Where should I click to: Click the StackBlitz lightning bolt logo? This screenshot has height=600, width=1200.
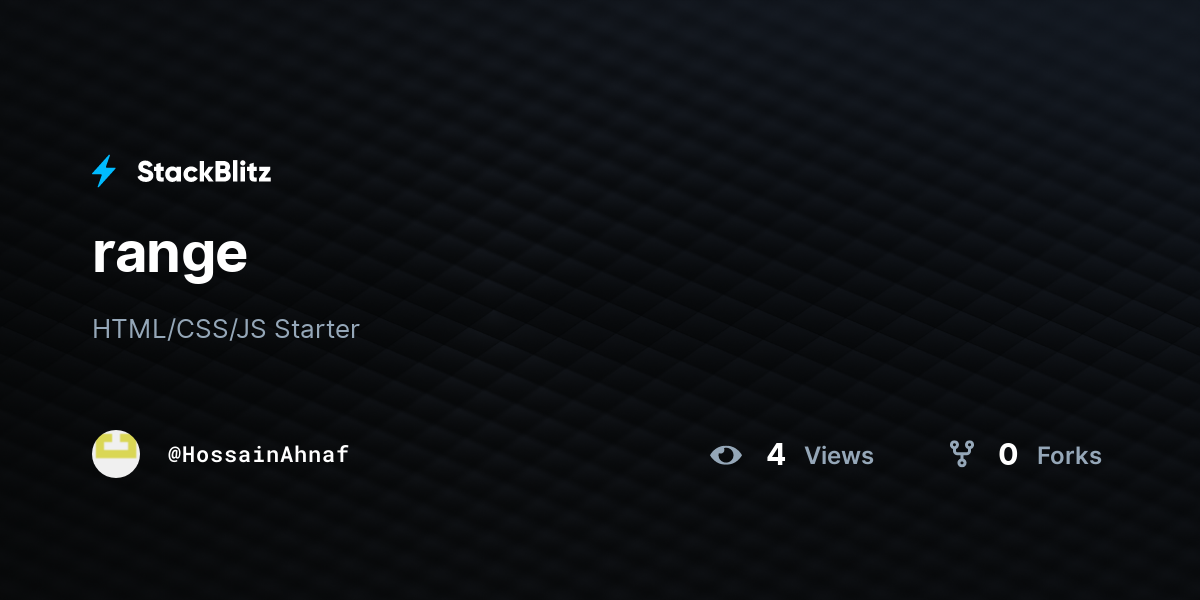click(104, 171)
